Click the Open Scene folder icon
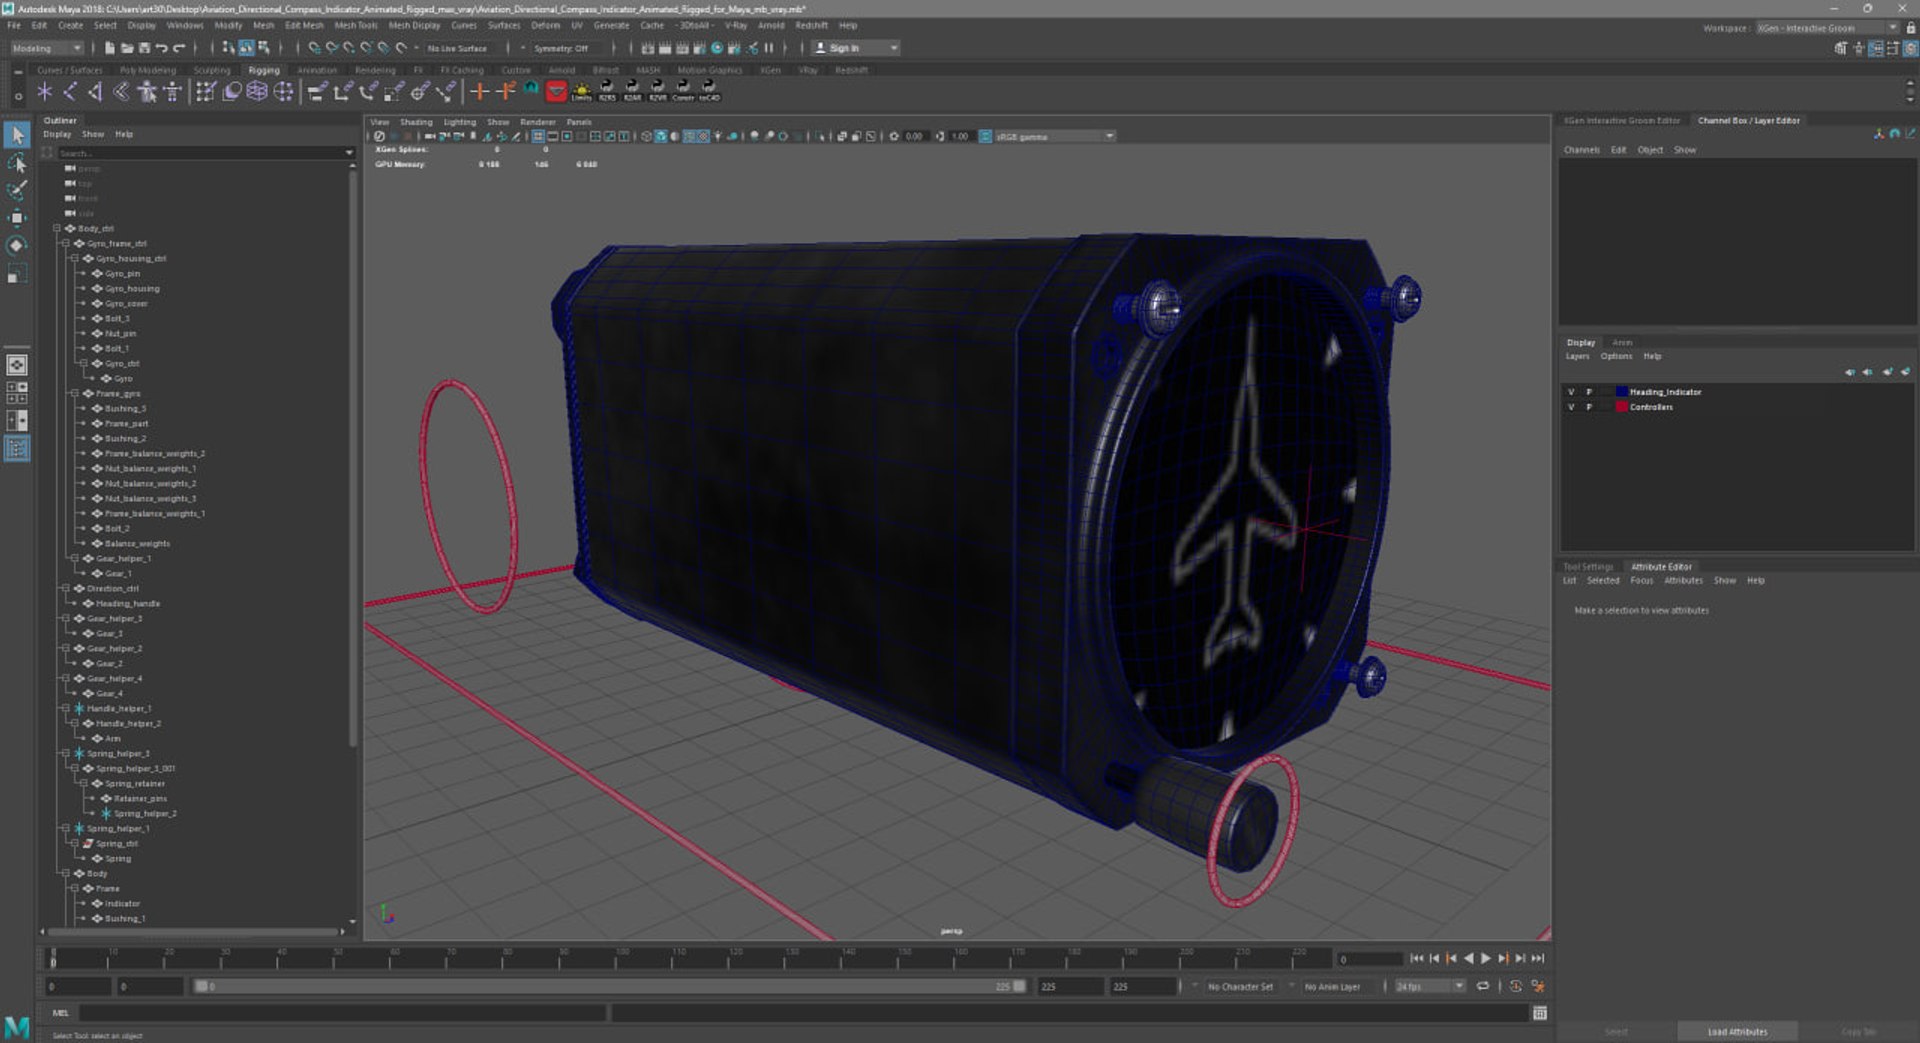The width and height of the screenshot is (1920, 1043). pyautogui.click(x=127, y=48)
